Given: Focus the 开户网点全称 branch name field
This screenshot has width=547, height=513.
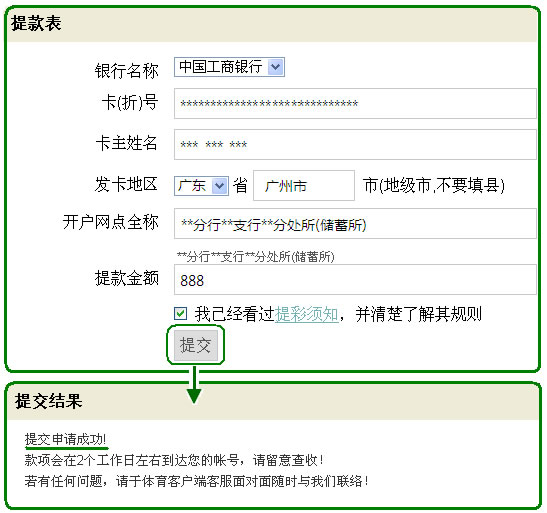Looking at the screenshot, I should coord(355,224).
